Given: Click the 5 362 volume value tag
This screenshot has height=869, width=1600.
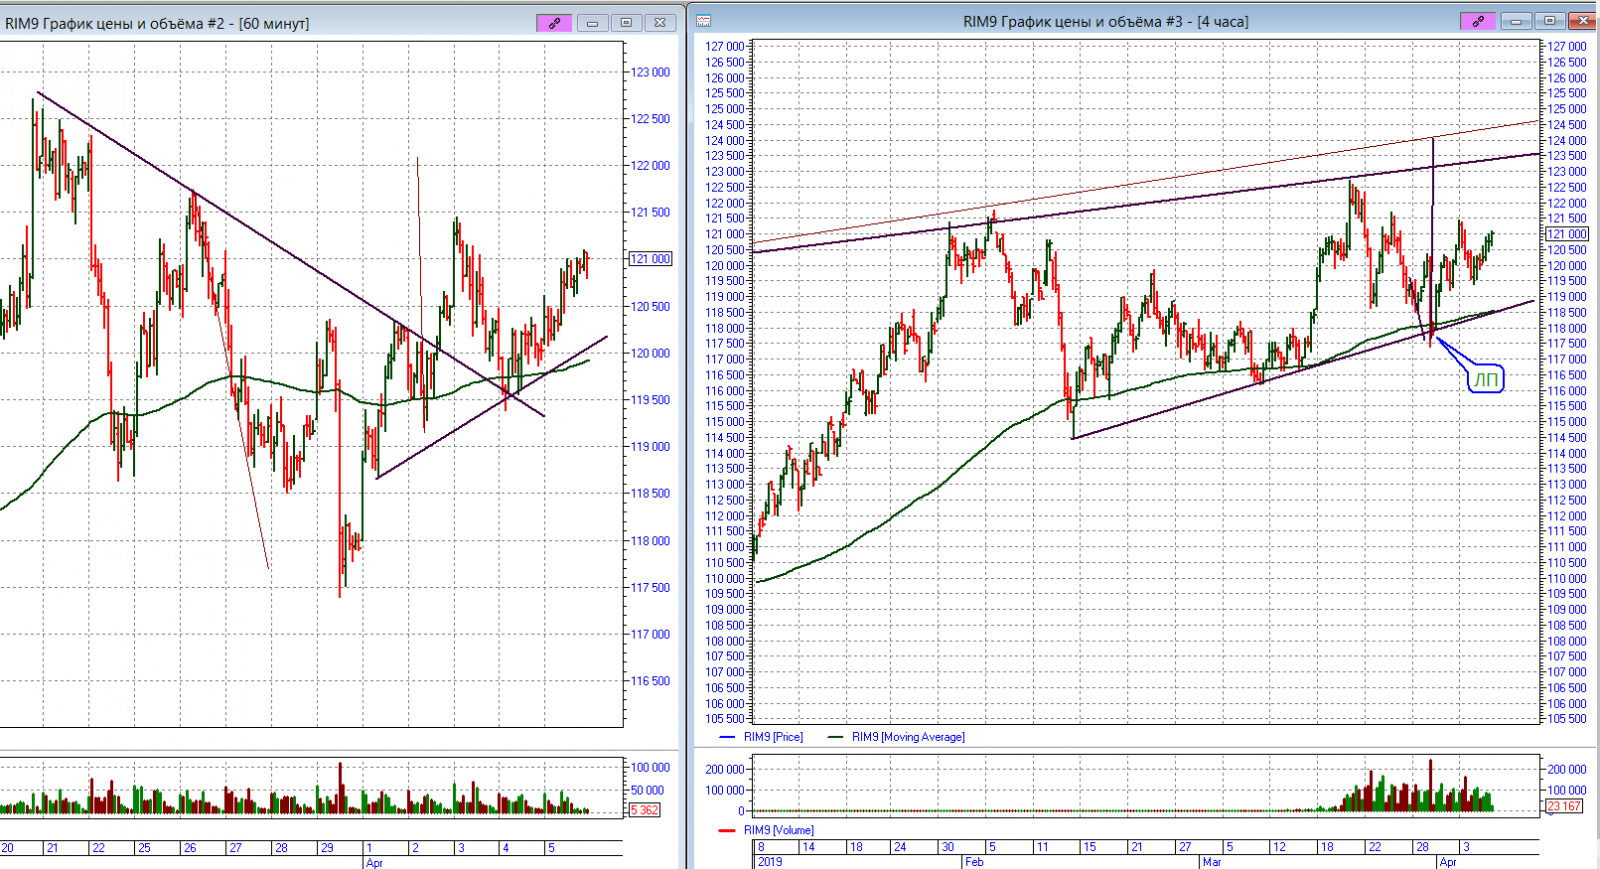Looking at the screenshot, I should [645, 810].
